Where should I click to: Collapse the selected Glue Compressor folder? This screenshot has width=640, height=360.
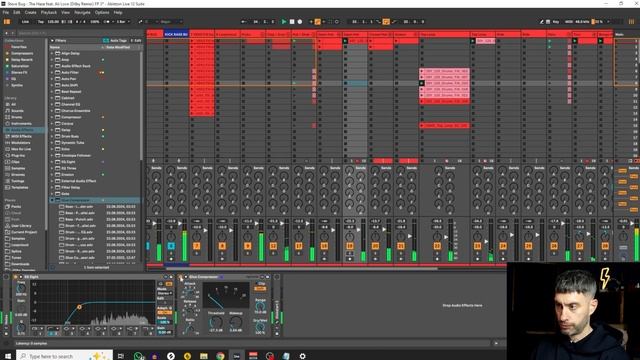tap(52, 200)
